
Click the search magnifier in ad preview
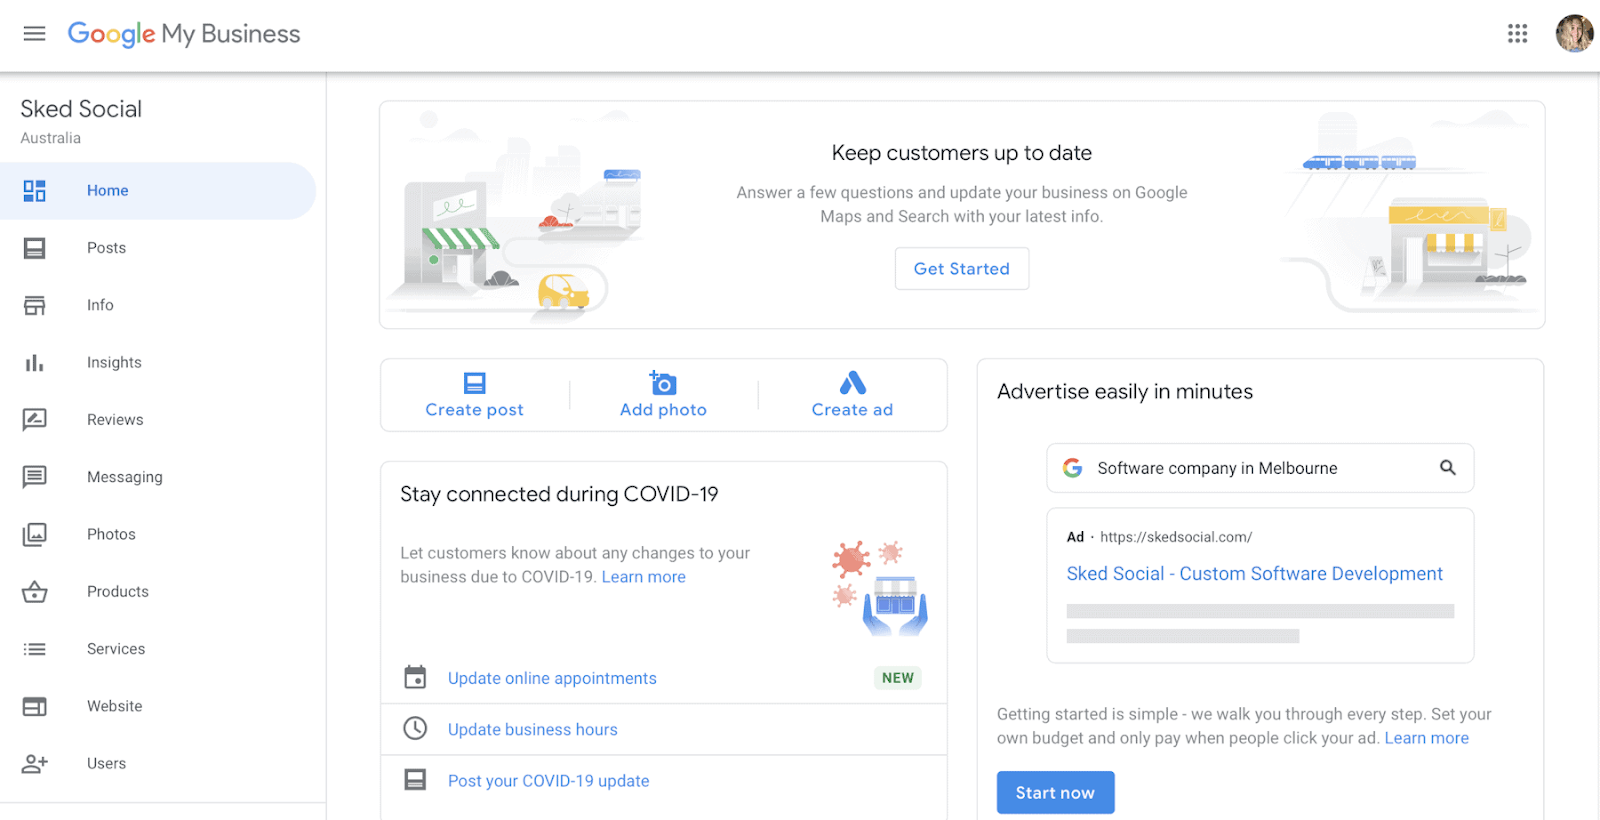(x=1447, y=467)
